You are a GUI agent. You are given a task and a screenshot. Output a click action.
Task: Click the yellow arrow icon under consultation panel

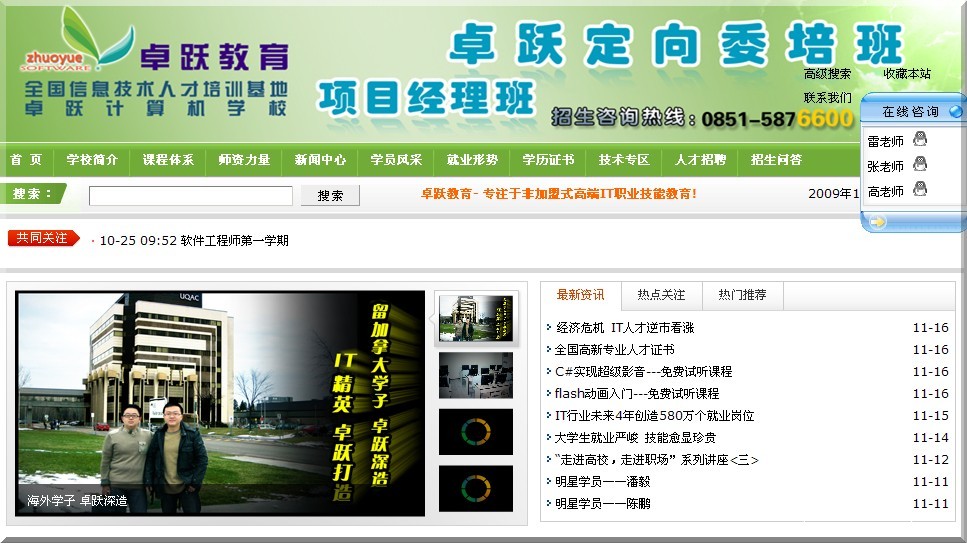click(877, 221)
